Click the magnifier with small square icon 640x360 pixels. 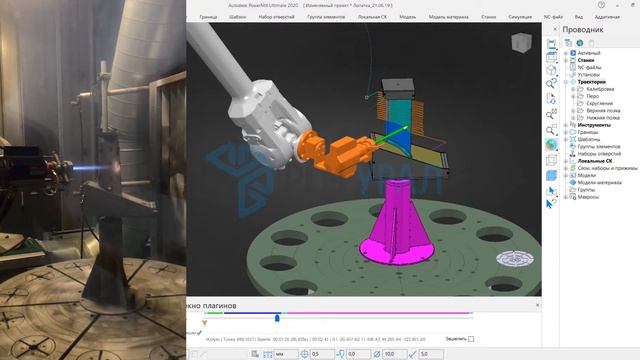click(x=551, y=129)
